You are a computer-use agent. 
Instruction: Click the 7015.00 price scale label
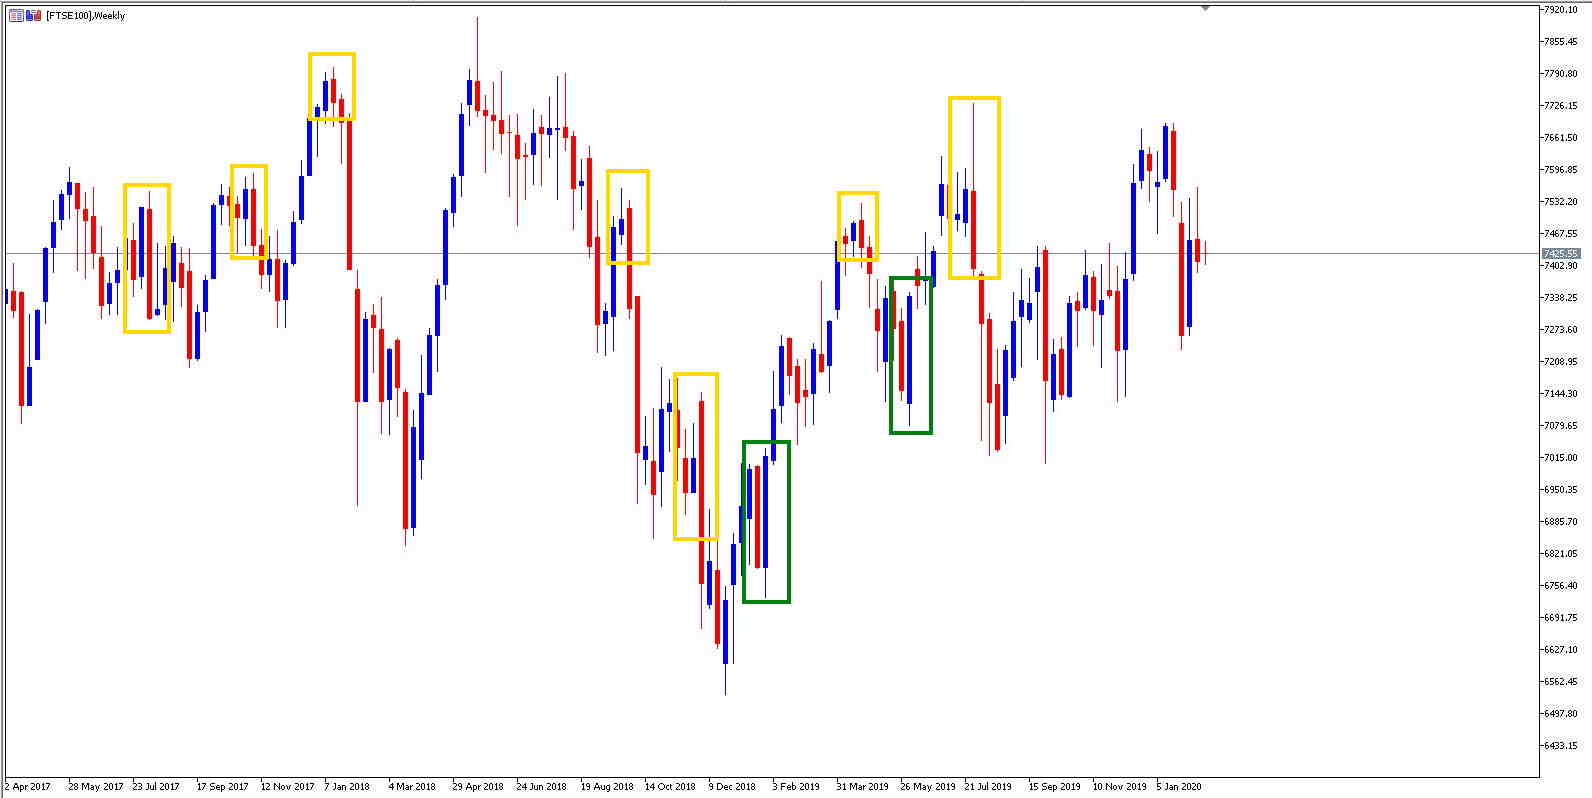(x=1561, y=458)
